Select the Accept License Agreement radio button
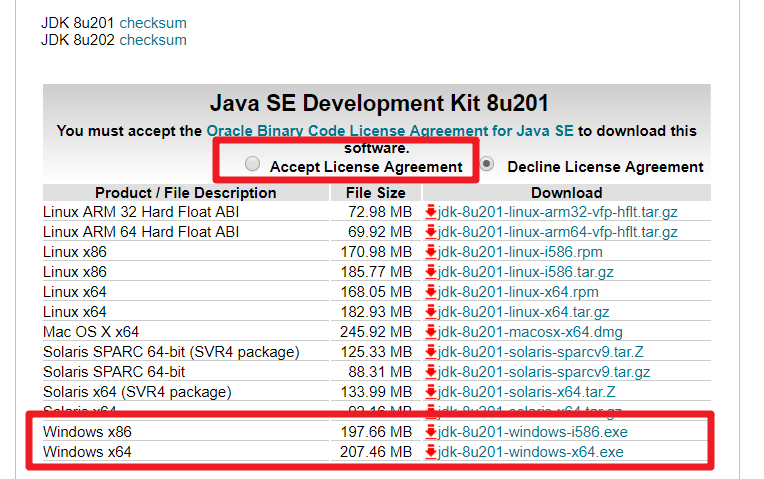This screenshot has height=479, width=764. [252, 164]
